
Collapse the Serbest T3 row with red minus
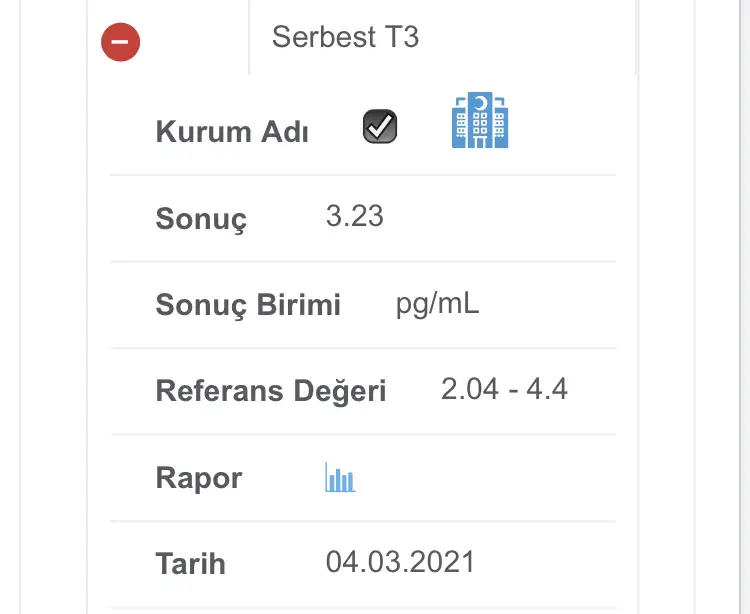[121, 42]
